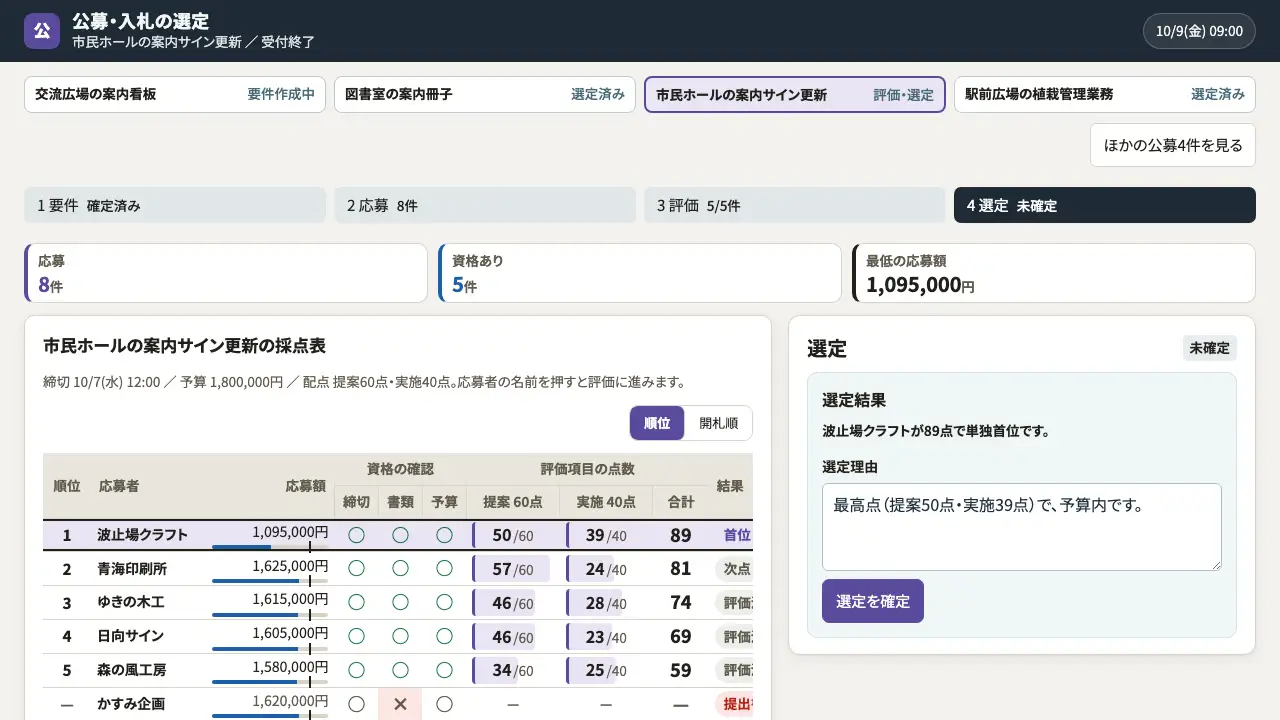Open the 交流広場の案内看板 tender tab
Image resolution: width=1280 pixels, height=720 pixels.
[x=175, y=95]
